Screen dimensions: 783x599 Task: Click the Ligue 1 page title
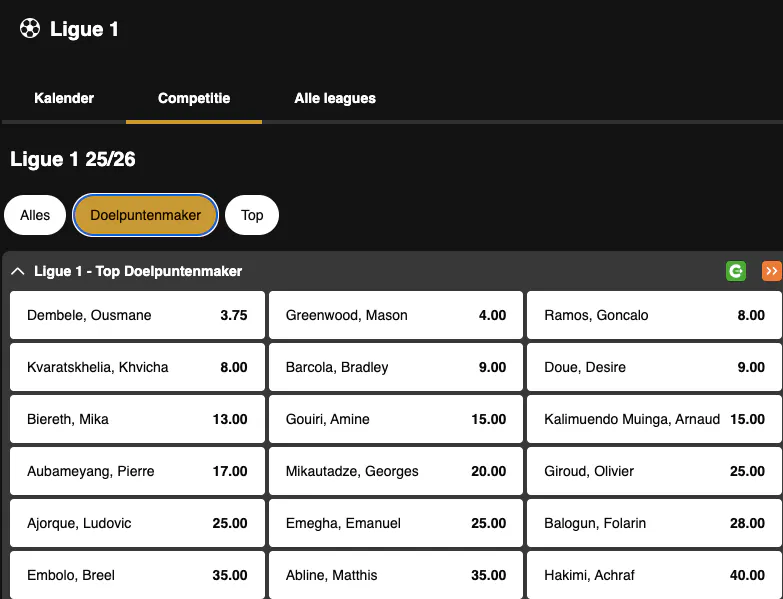click(84, 29)
